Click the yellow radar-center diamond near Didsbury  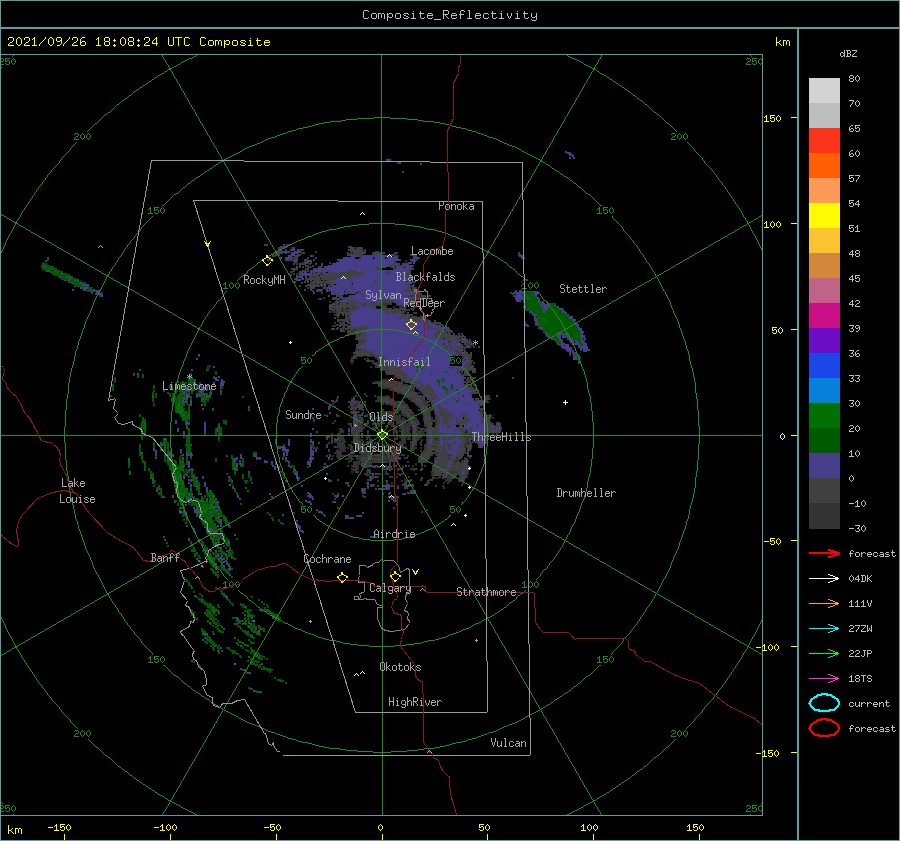coord(382,435)
